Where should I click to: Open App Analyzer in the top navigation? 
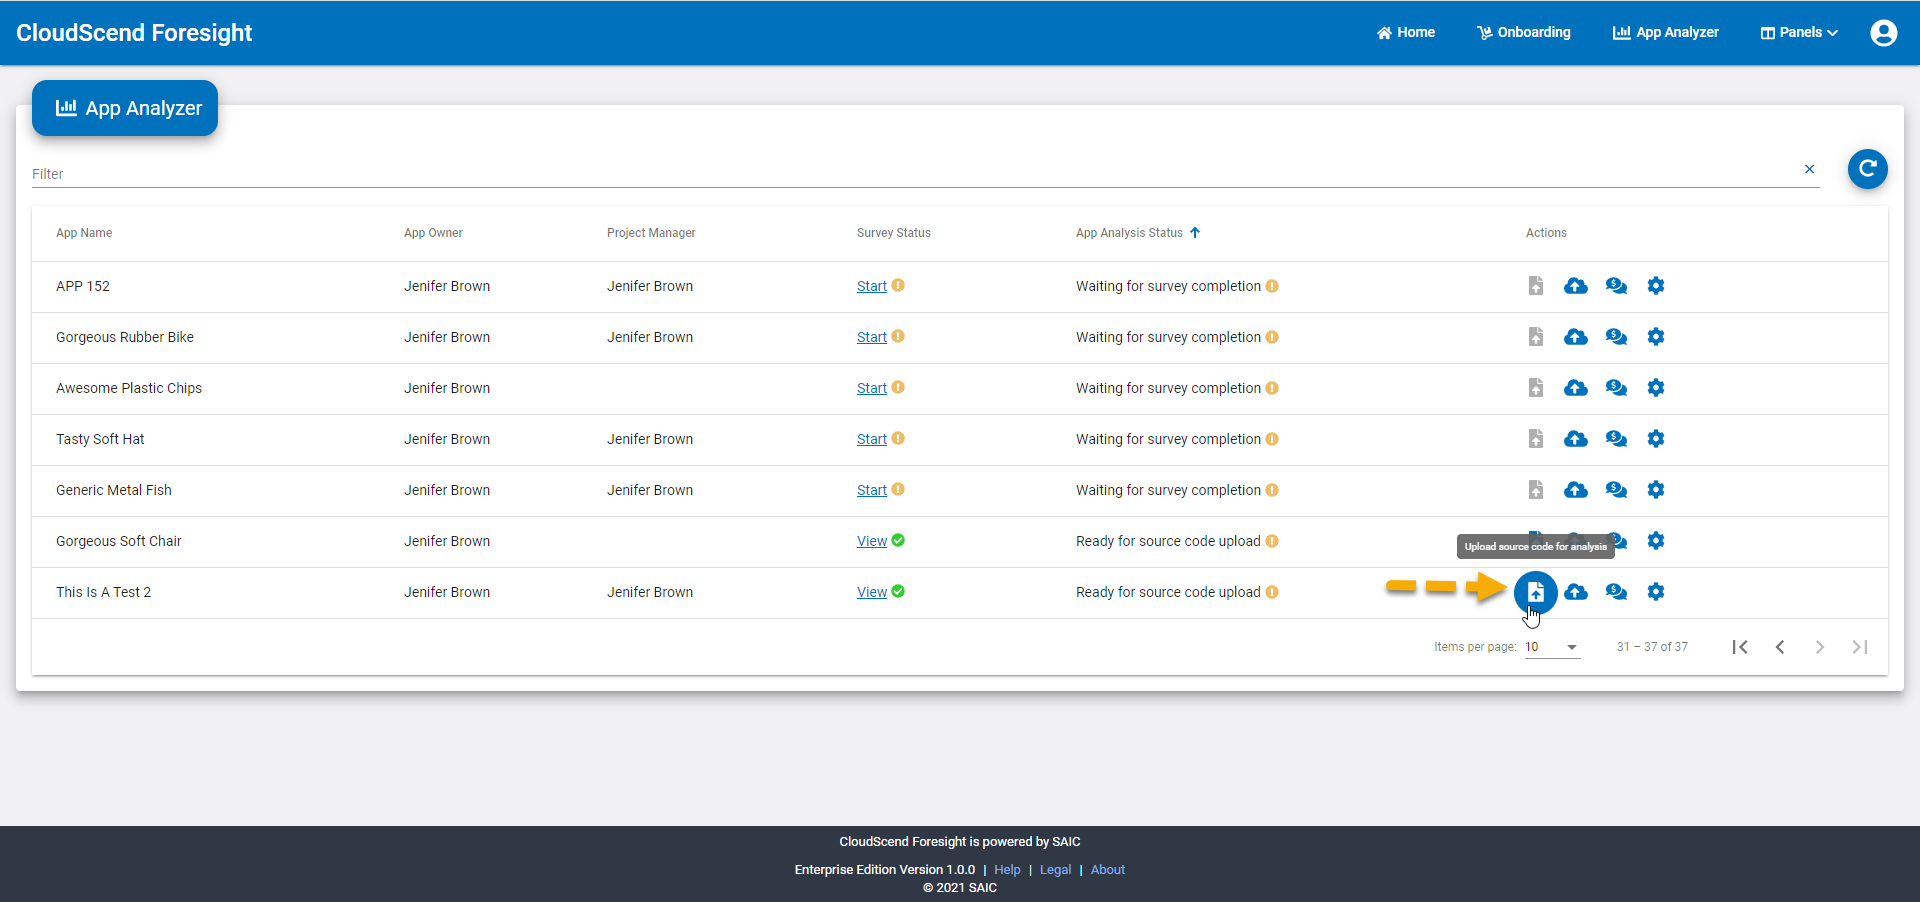click(x=1666, y=33)
